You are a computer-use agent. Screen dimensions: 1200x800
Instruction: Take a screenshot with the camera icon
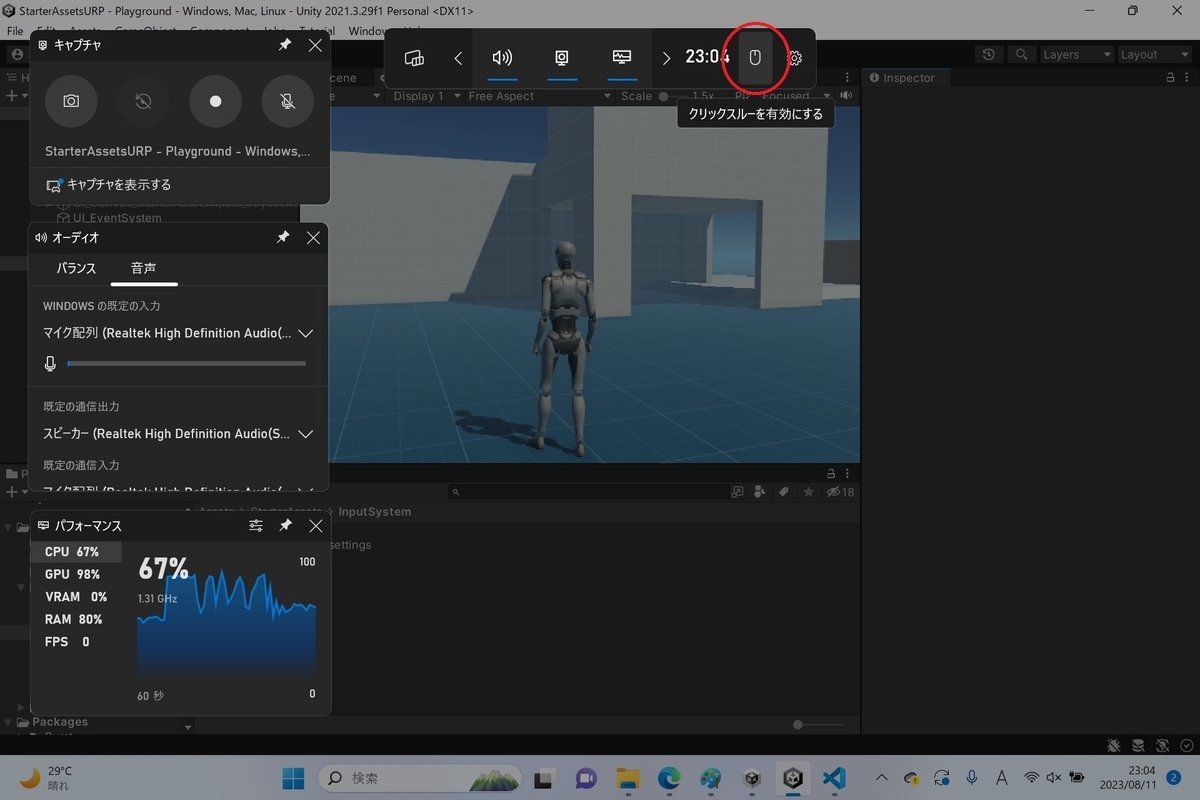71,101
